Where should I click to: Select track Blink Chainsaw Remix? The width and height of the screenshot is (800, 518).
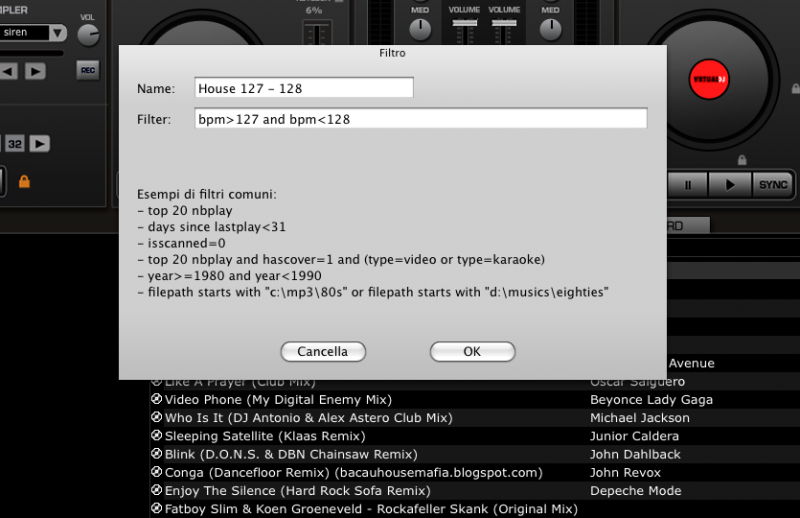click(291, 454)
